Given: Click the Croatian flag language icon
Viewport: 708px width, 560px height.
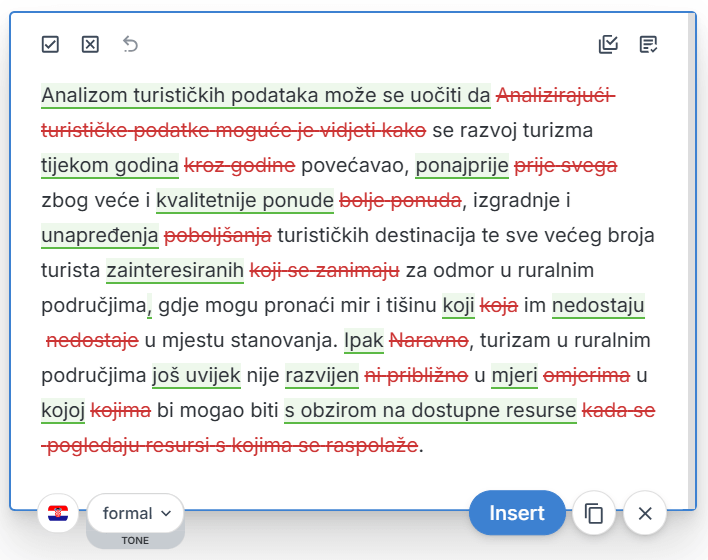Looking at the screenshot, I should coord(58,514).
